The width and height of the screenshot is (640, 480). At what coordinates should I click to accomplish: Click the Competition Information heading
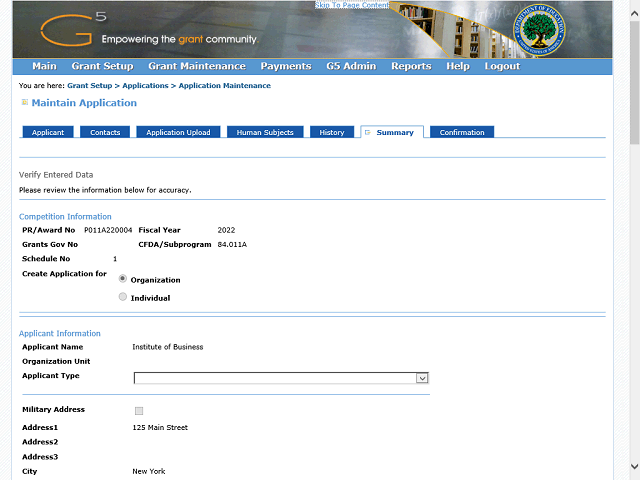click(x=65, y=217)
